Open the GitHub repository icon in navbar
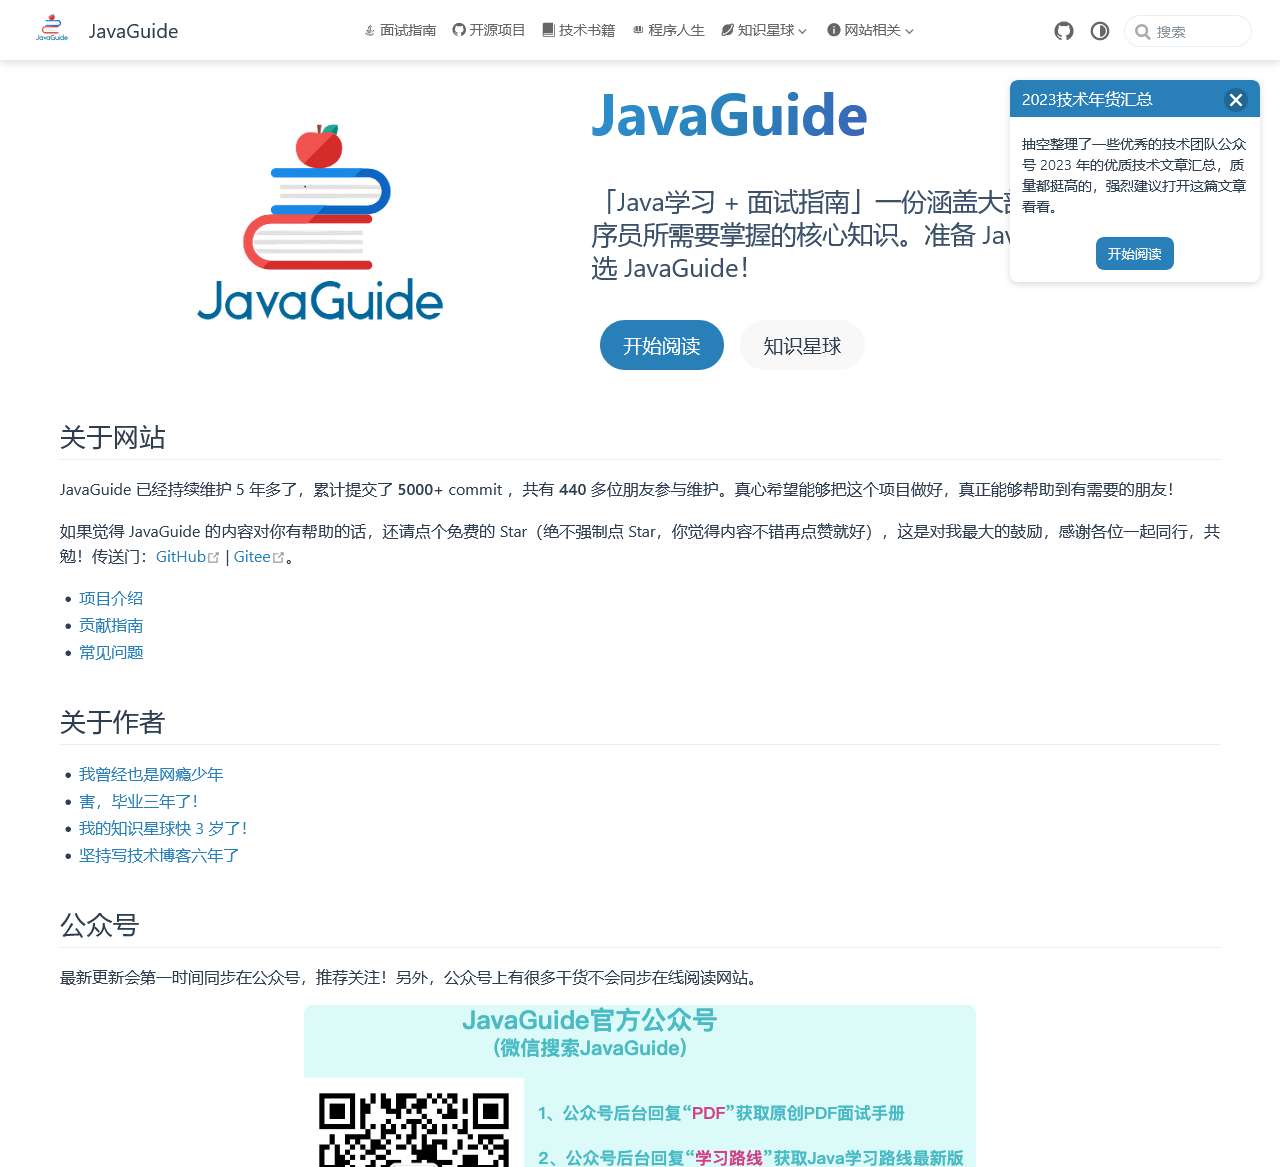 [x=1064, y=31]
